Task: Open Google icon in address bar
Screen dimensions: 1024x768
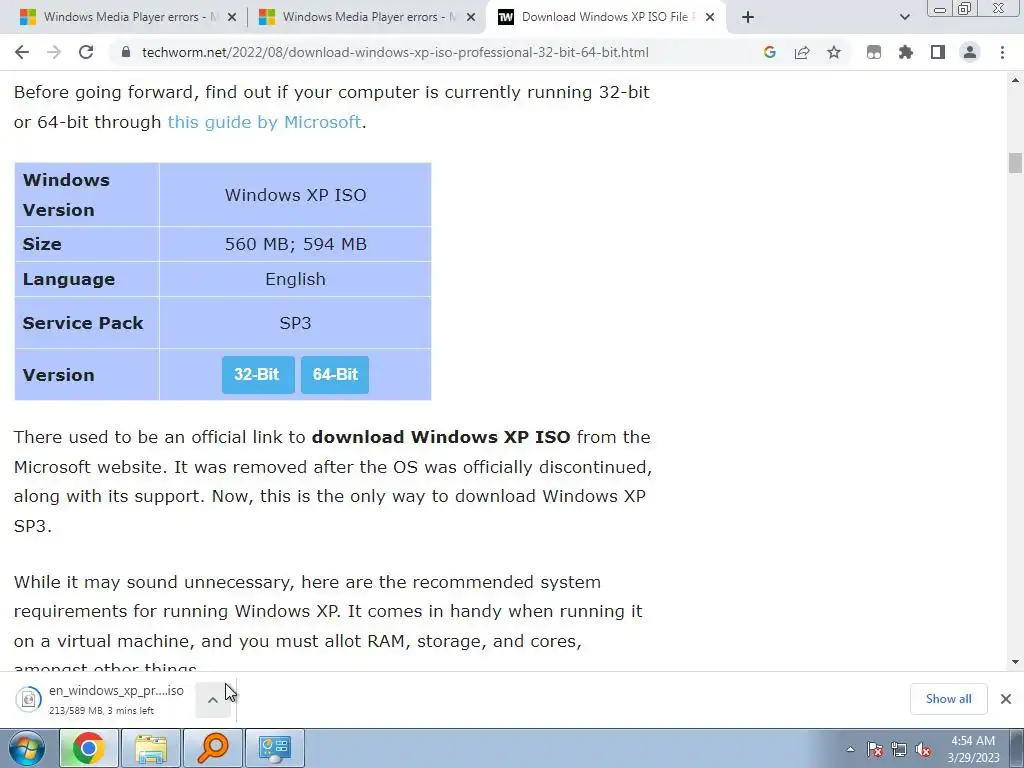Action: pos(769,52)
